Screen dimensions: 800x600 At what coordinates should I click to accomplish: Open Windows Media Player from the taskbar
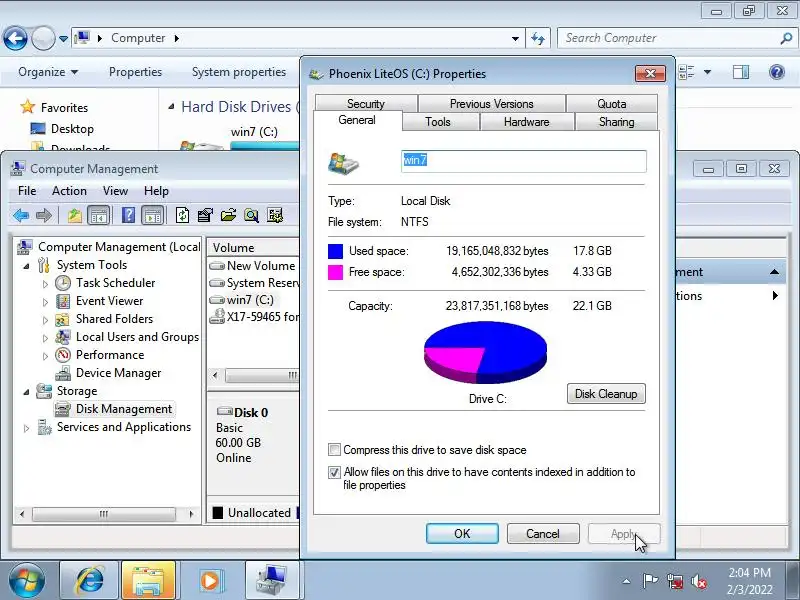210,581
